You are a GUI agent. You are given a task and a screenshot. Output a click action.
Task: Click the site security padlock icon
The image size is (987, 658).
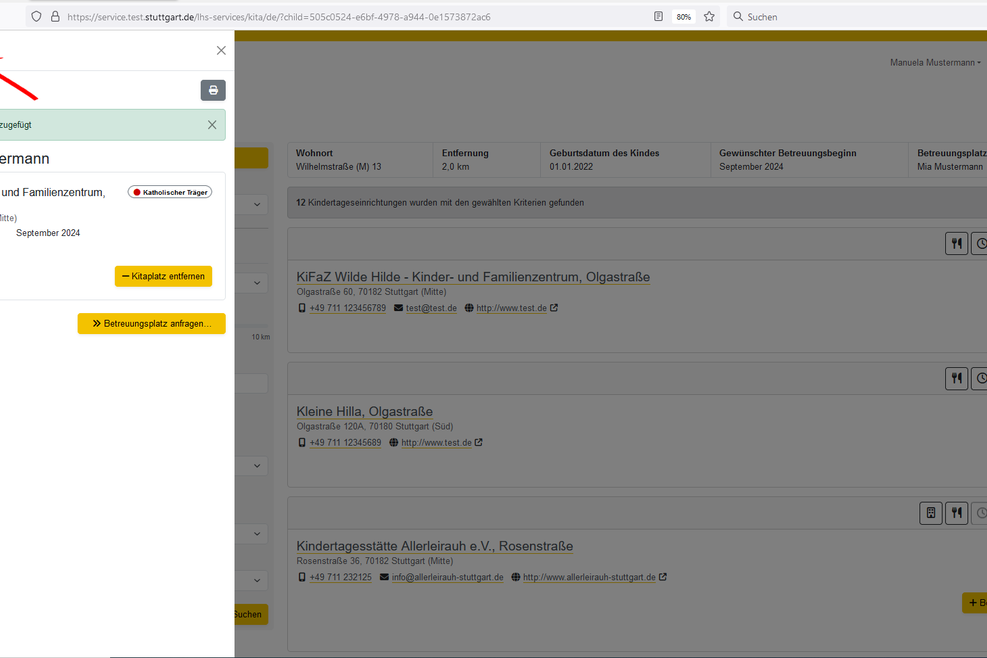click(x=55, y=17)
